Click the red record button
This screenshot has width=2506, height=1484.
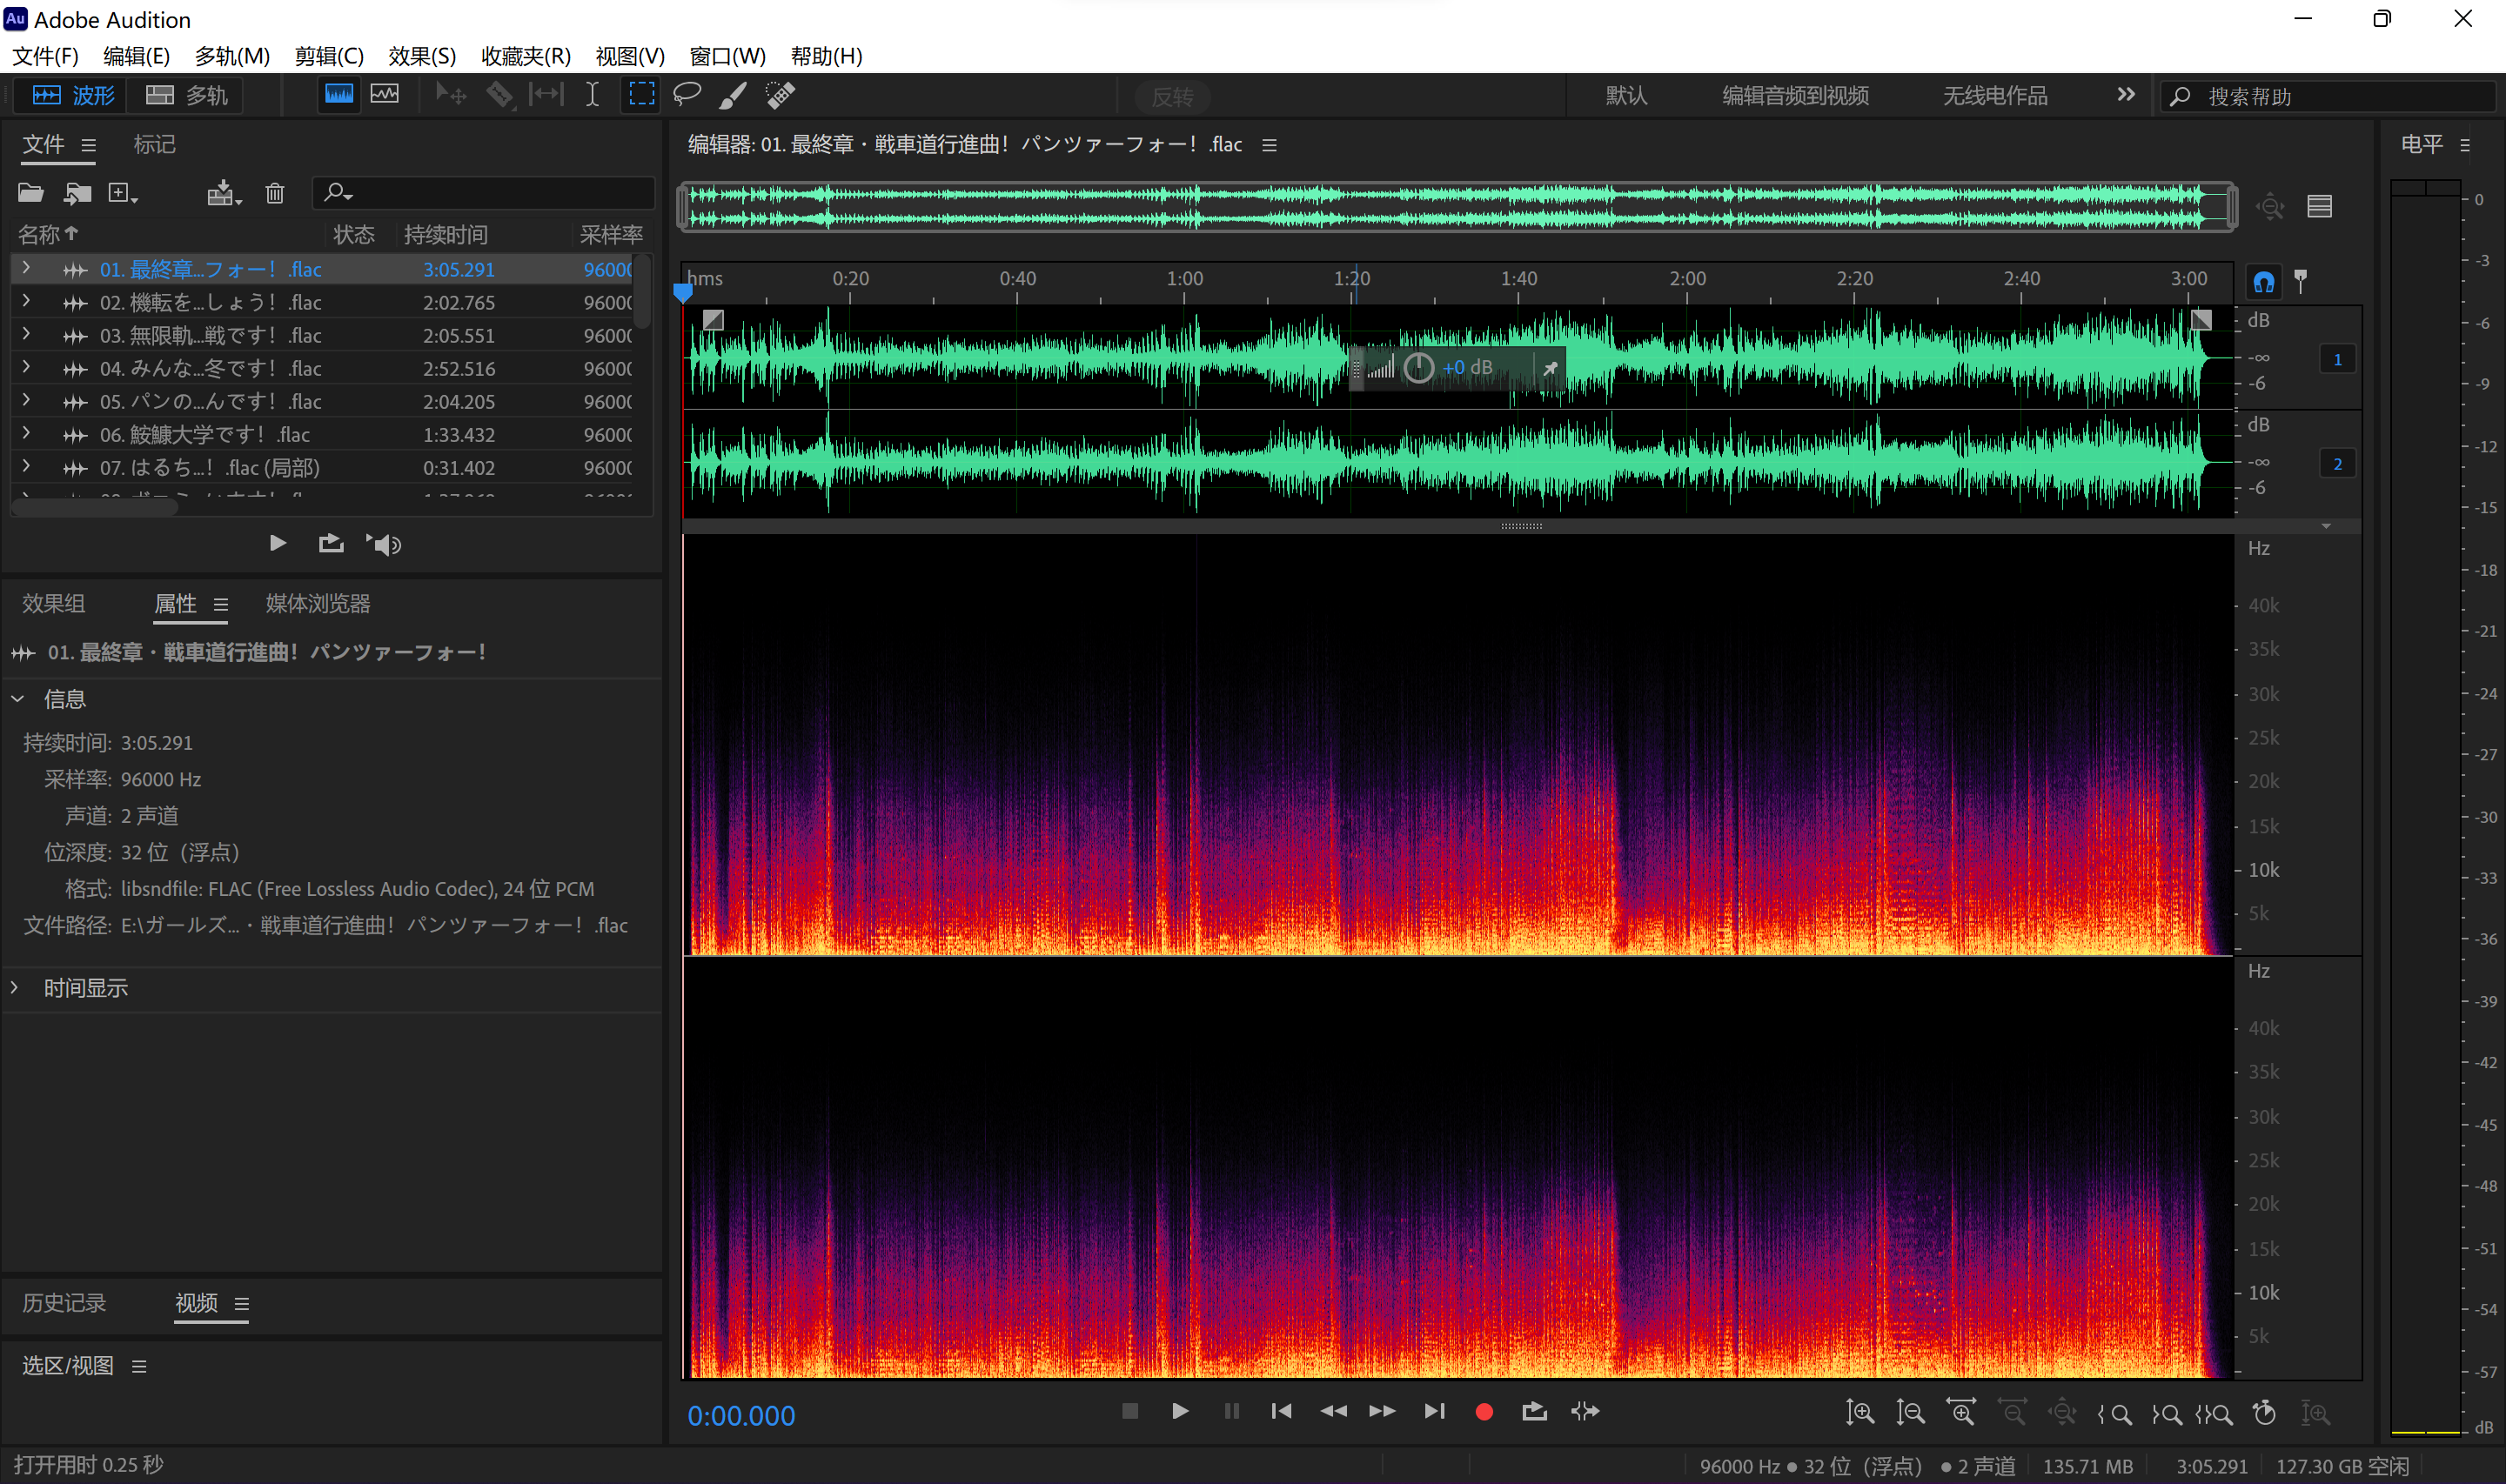[1484, 1412]
